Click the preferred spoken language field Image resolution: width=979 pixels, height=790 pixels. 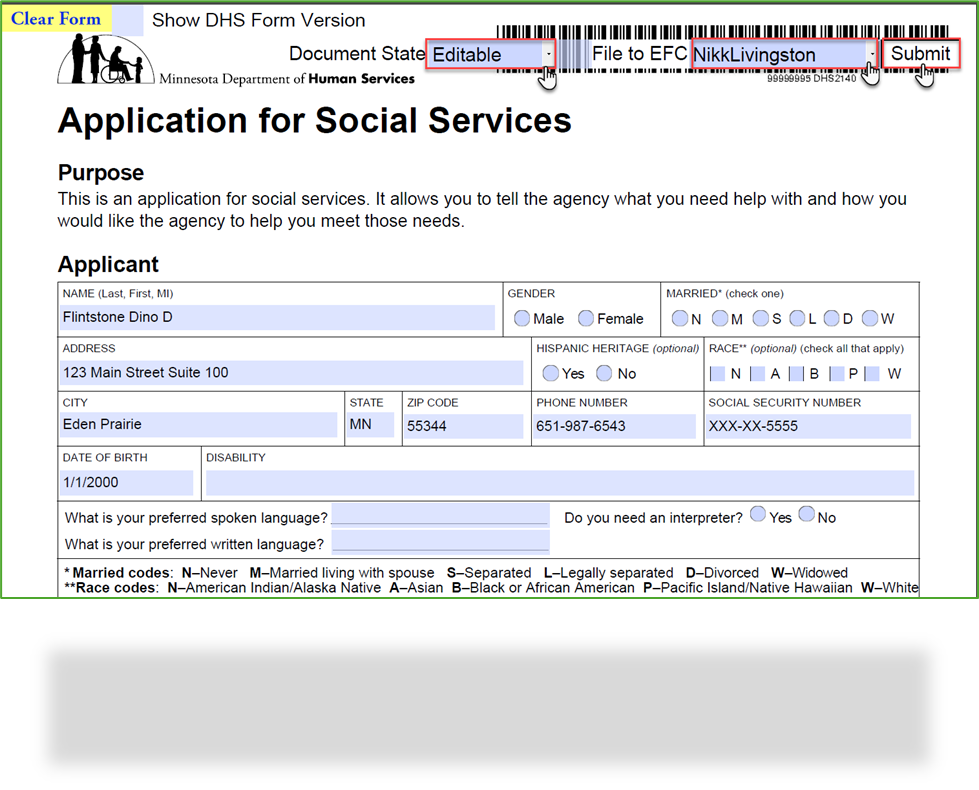[x=440, y=516]
